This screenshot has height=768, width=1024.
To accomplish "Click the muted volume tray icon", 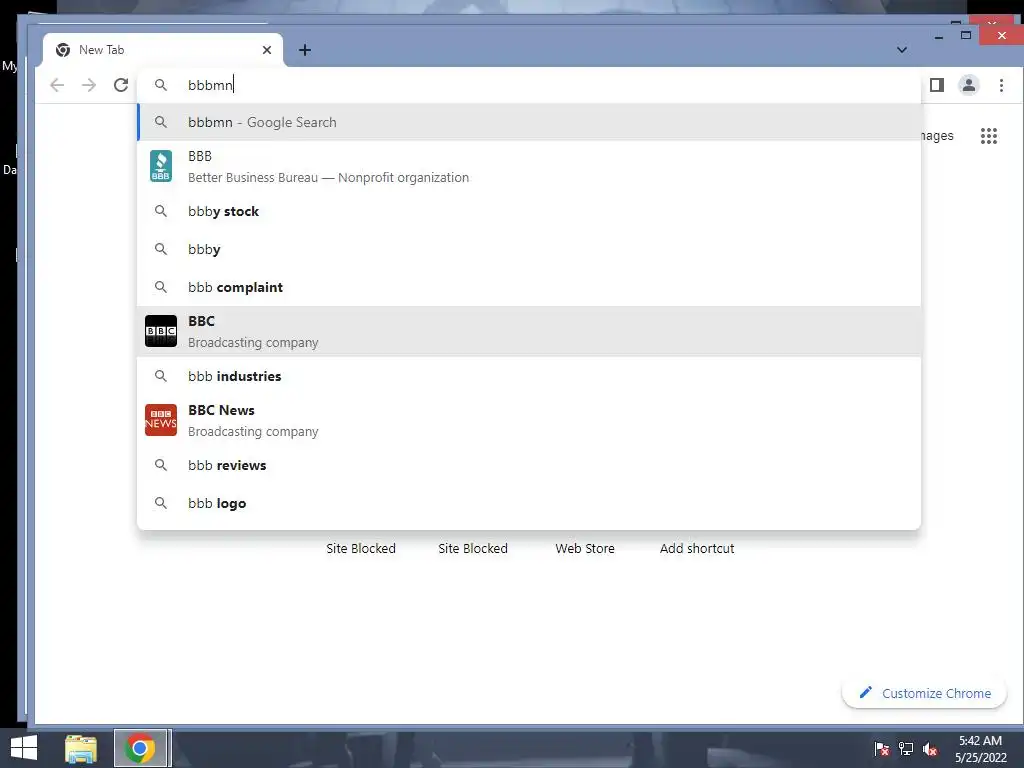I will pyautogui.click(x=930, y=749).
